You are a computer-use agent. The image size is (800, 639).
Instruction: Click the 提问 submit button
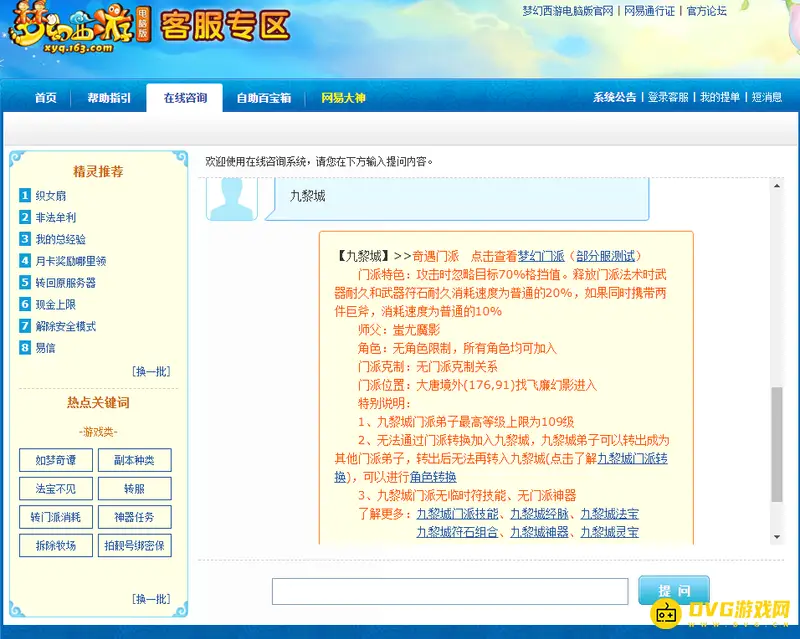click(674, 591)
